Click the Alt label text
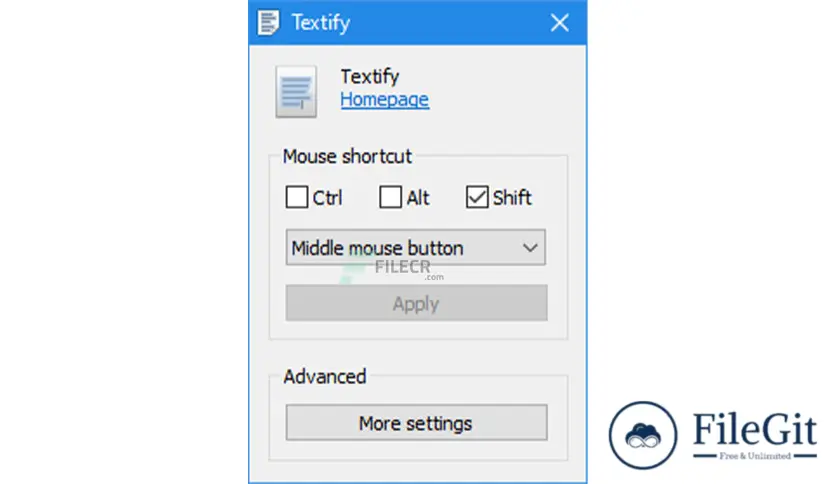Image resolution: width=836 pixels, height=484 pixels. click(x=417, y=198)
